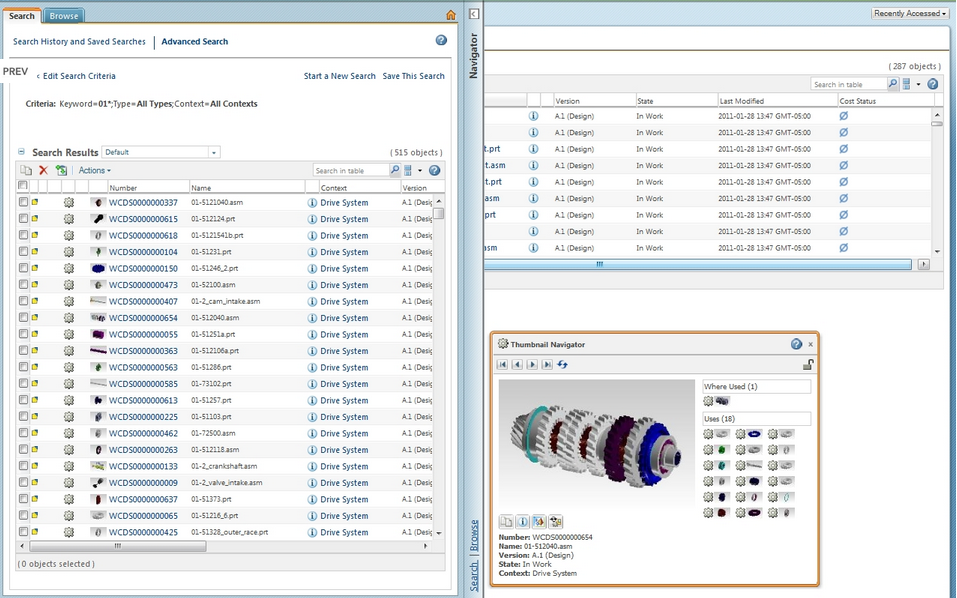
Task: Click the help icon in the Thumbnail Navigator header
Action: (797, 344)
